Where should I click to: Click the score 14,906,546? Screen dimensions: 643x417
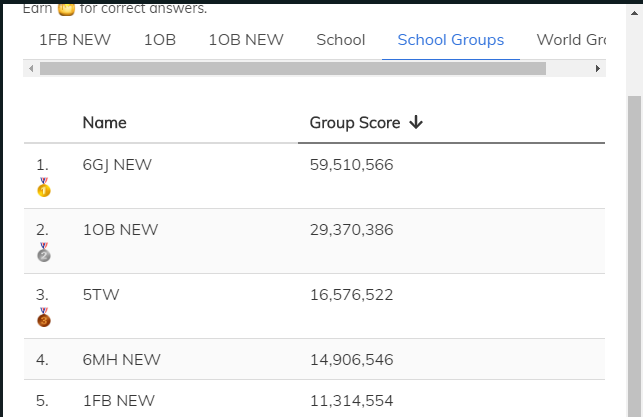351,360
